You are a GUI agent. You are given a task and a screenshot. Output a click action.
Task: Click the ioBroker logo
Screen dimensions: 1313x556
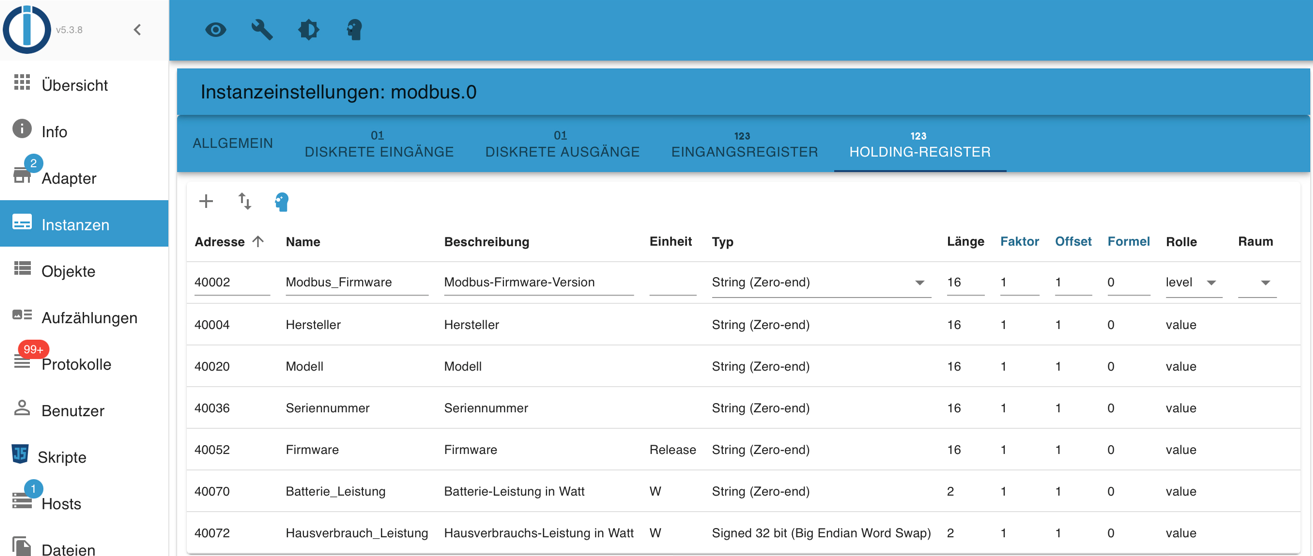click(x=27, y=29)
